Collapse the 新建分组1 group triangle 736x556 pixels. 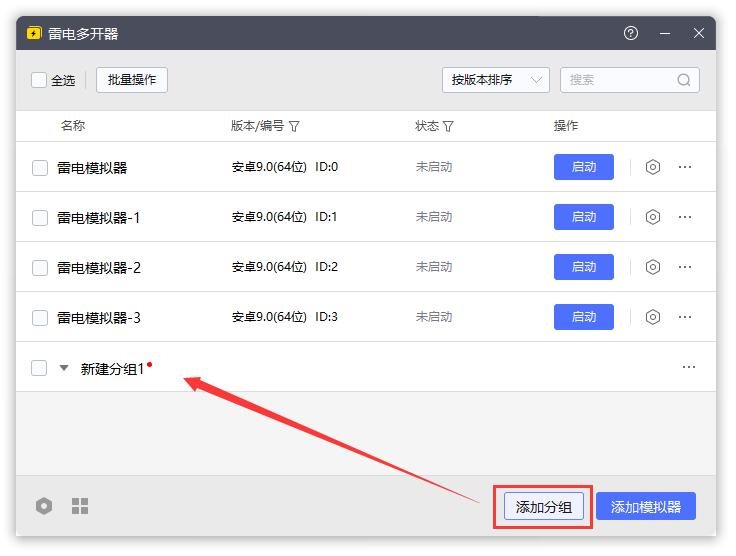coord(64,368)
